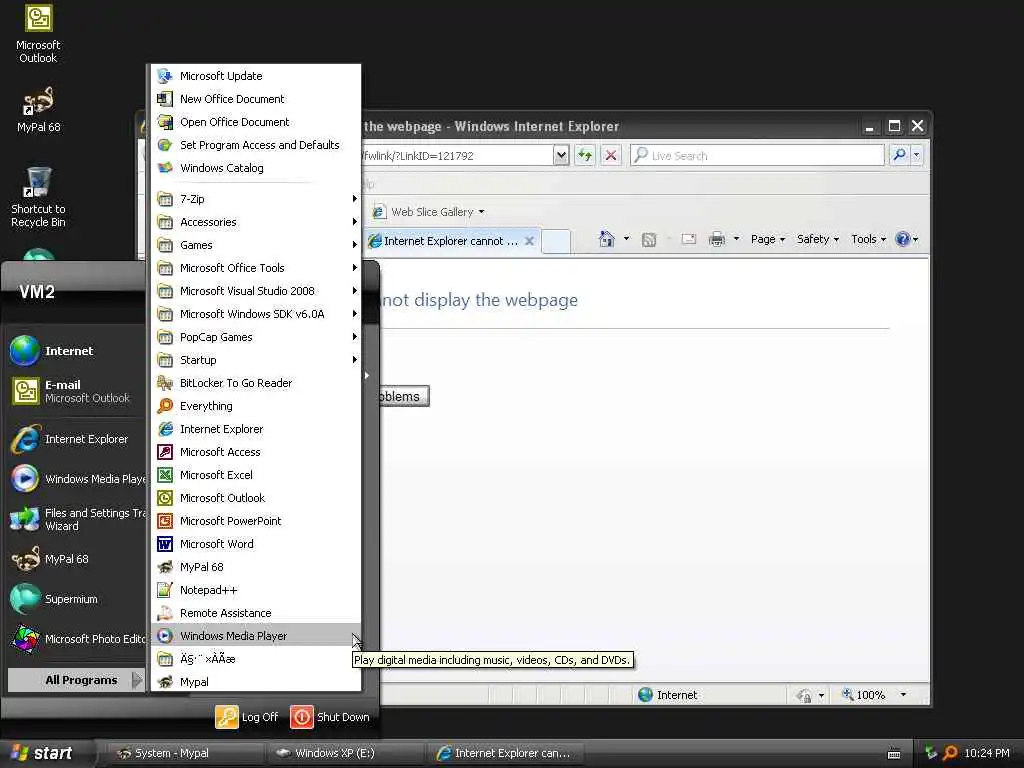
Task: Launch Supermium browser
Action: pos(76,599)
